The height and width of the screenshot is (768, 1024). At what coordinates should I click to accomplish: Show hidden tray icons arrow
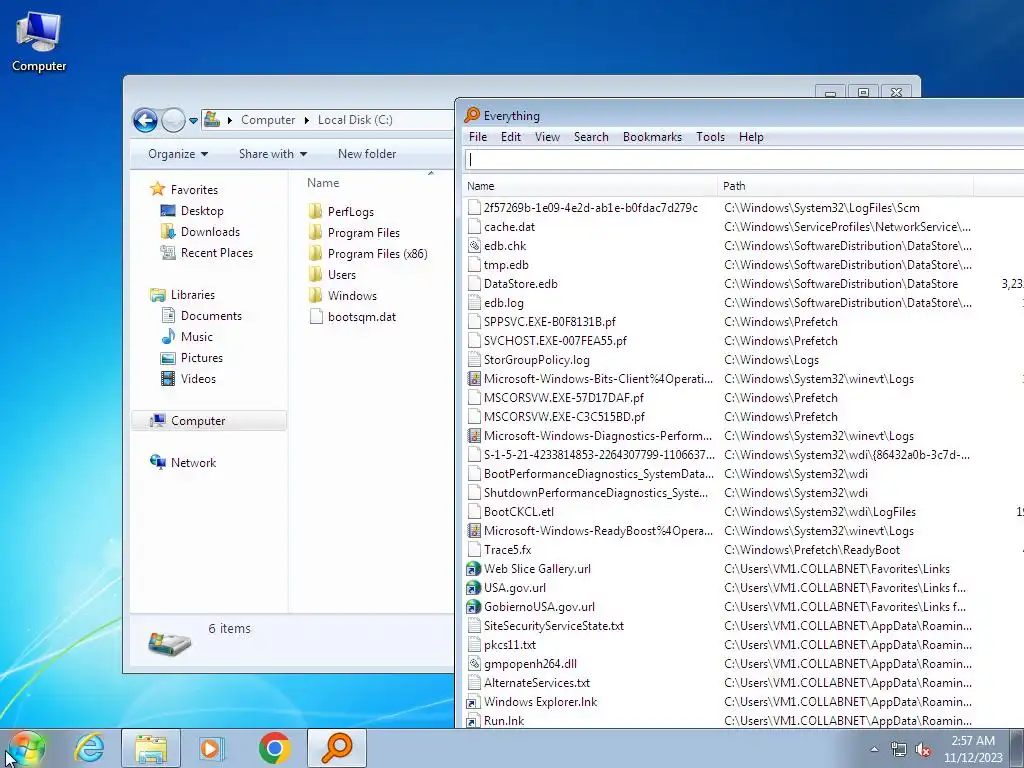click(874, 749)
